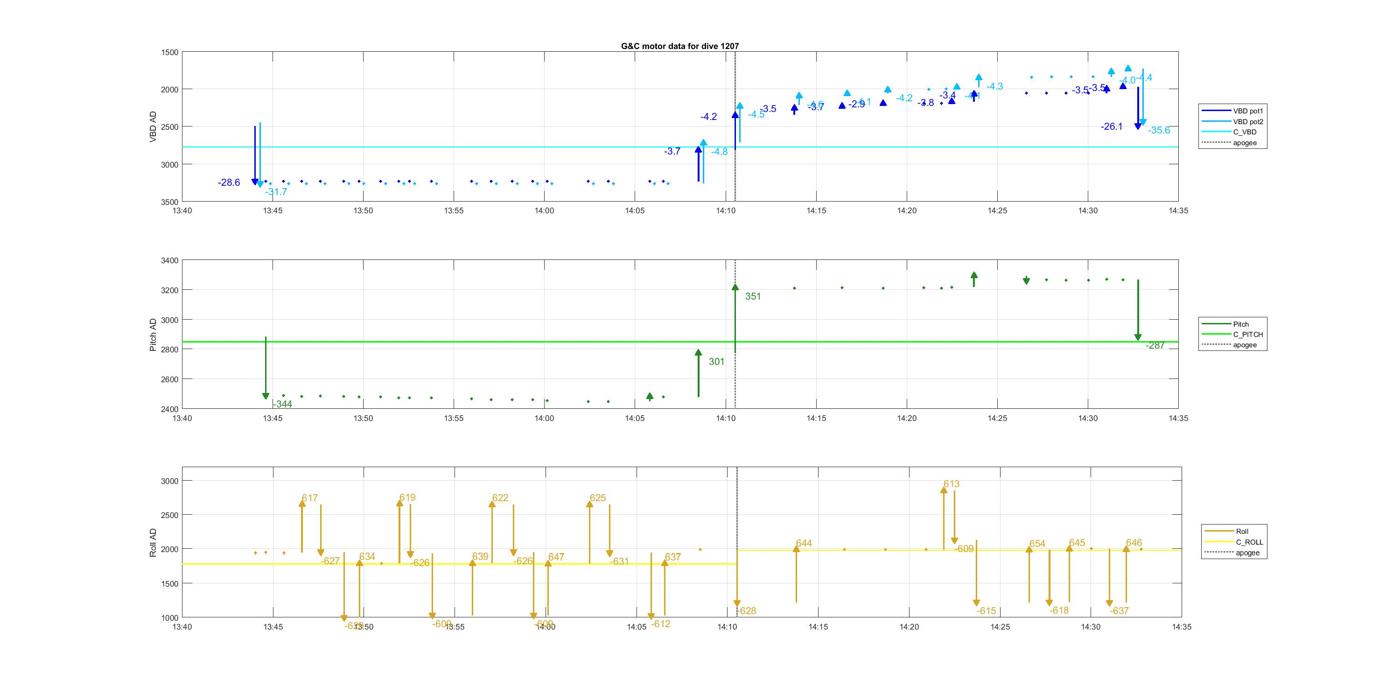Image resolution: width=1400 pixels, height=693 pixels.
Task: Click the '-609' roll data label
Action: pyautogui.click(x=964, y=549)
